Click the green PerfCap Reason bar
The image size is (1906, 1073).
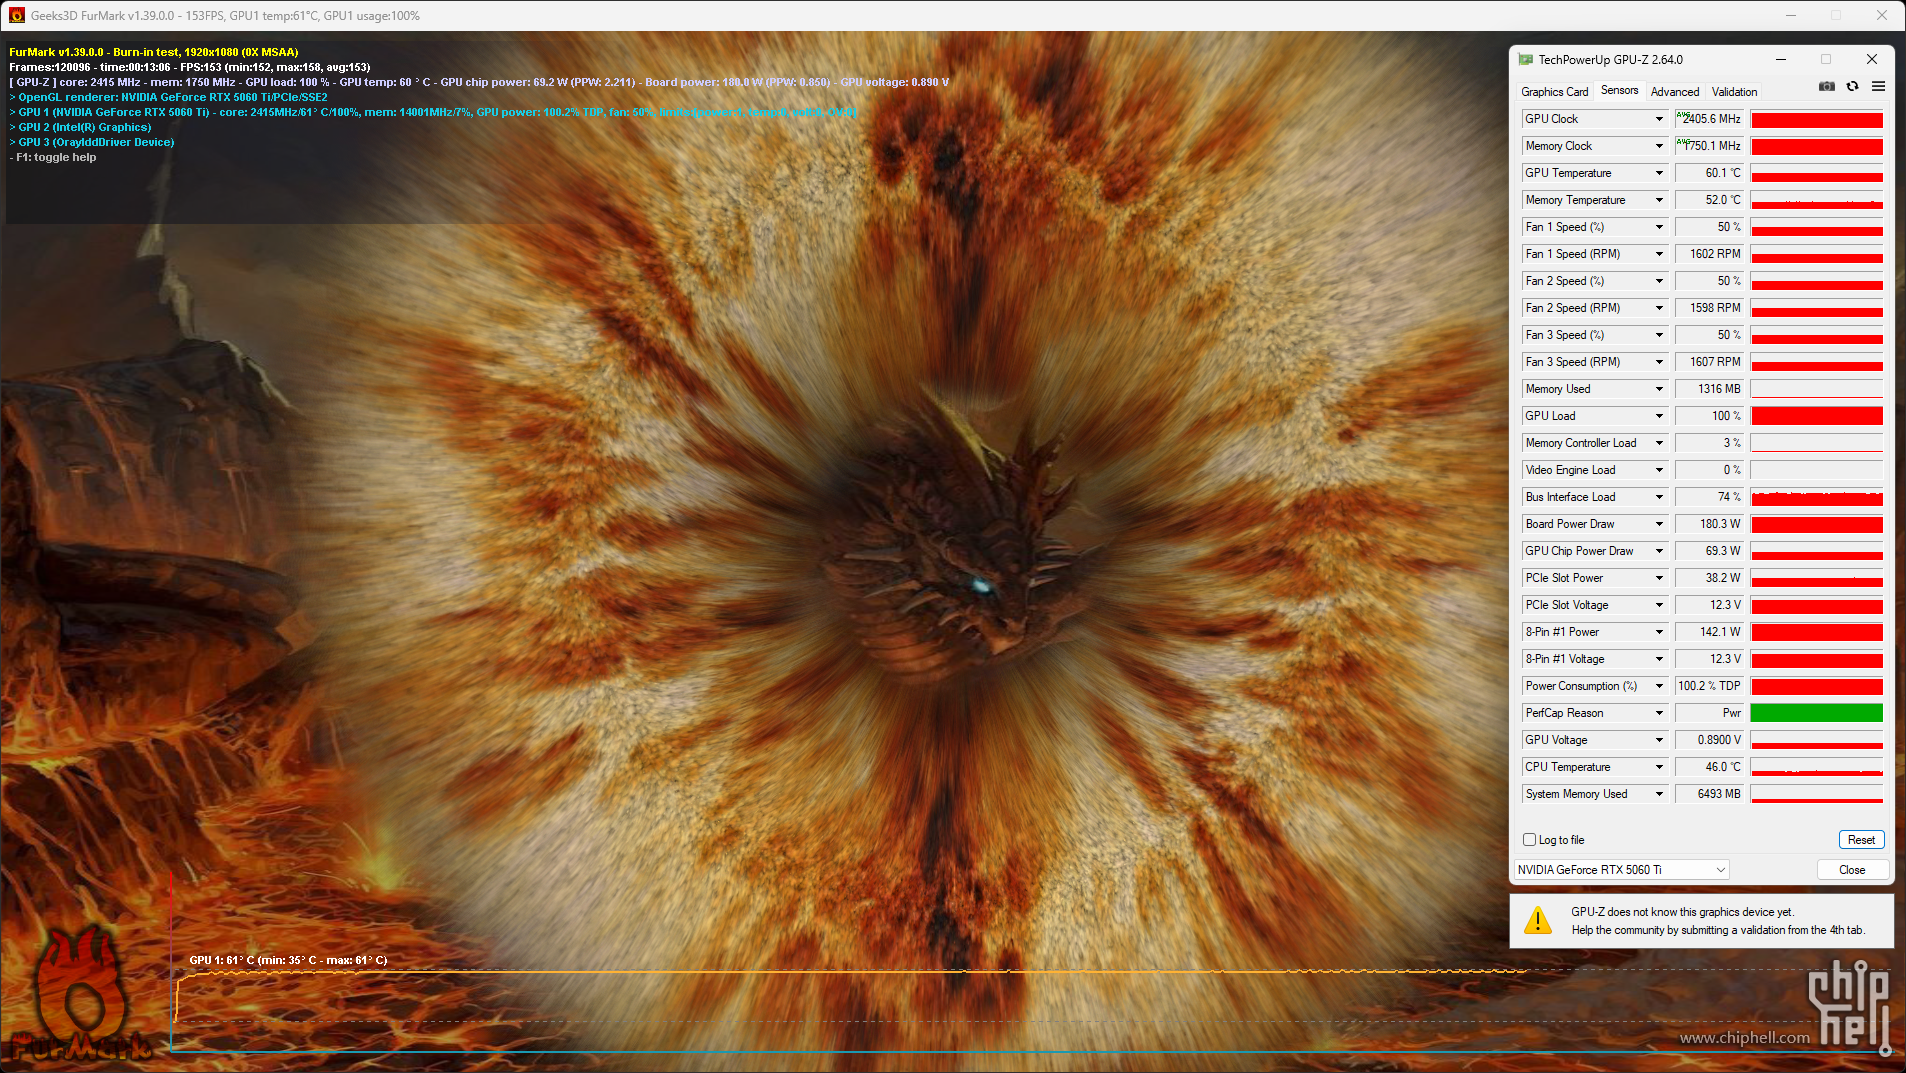coord(1816,713)
